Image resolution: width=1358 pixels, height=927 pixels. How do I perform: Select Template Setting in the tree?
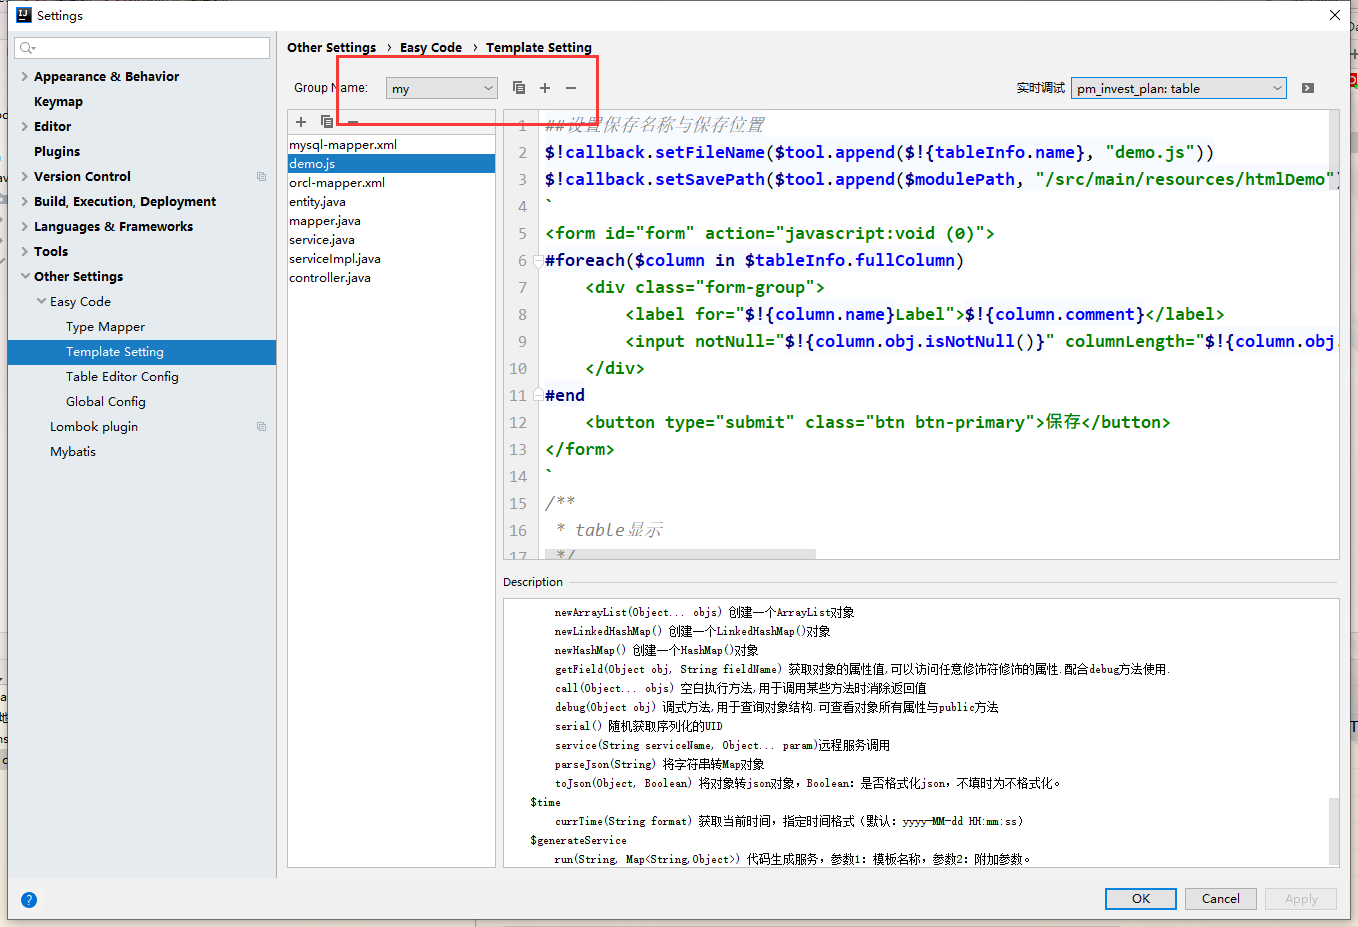pyautogui.click(x=142, y=352)
